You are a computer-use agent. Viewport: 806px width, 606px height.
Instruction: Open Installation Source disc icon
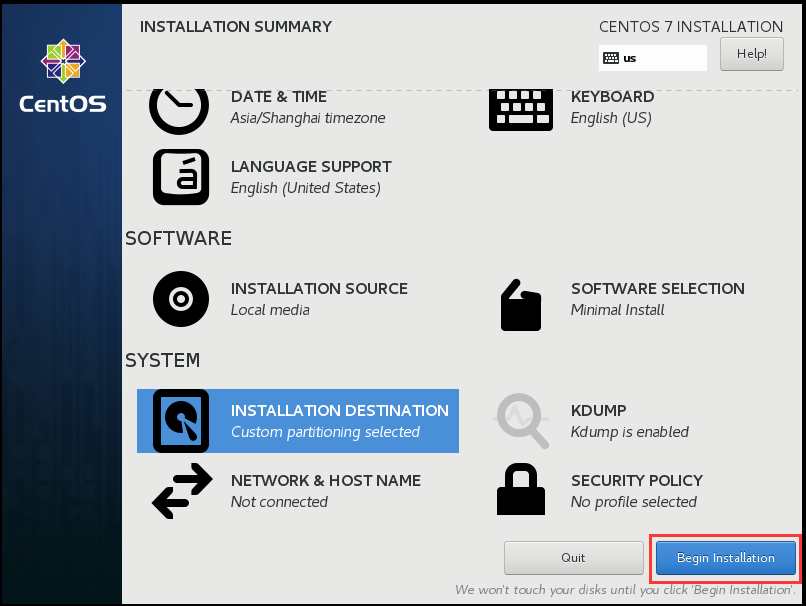coord(181,299)
